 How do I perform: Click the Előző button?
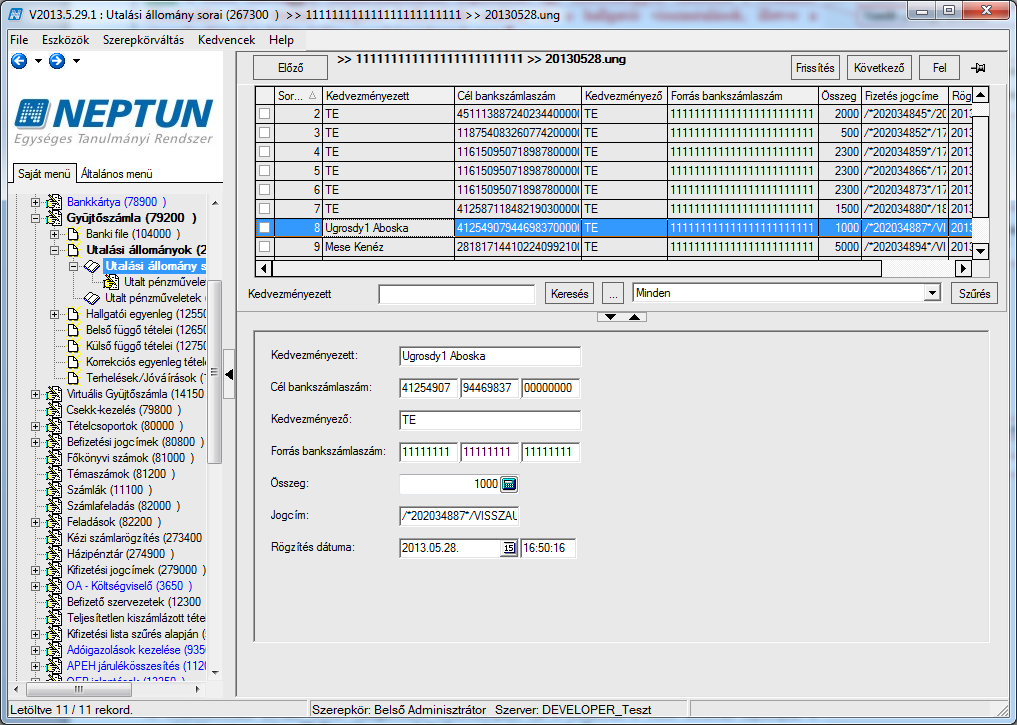(291, 68)
